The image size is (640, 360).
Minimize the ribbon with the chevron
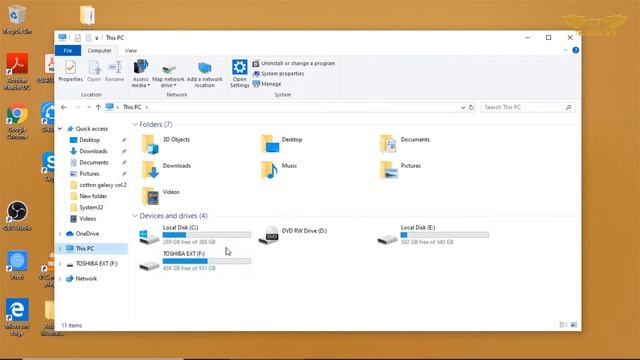[565, 50]
